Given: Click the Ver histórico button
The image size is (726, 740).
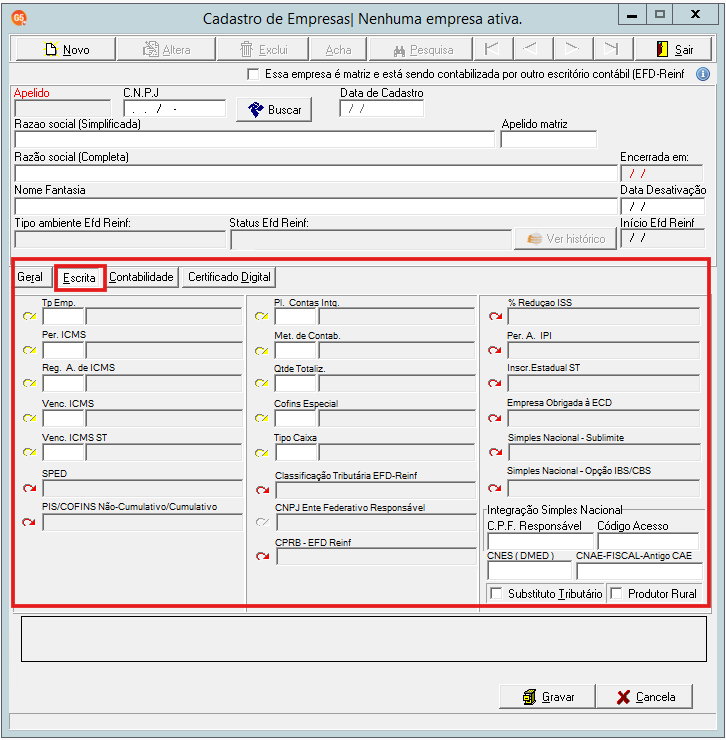Looking at the screenshot, I should [x=566, y=239].
